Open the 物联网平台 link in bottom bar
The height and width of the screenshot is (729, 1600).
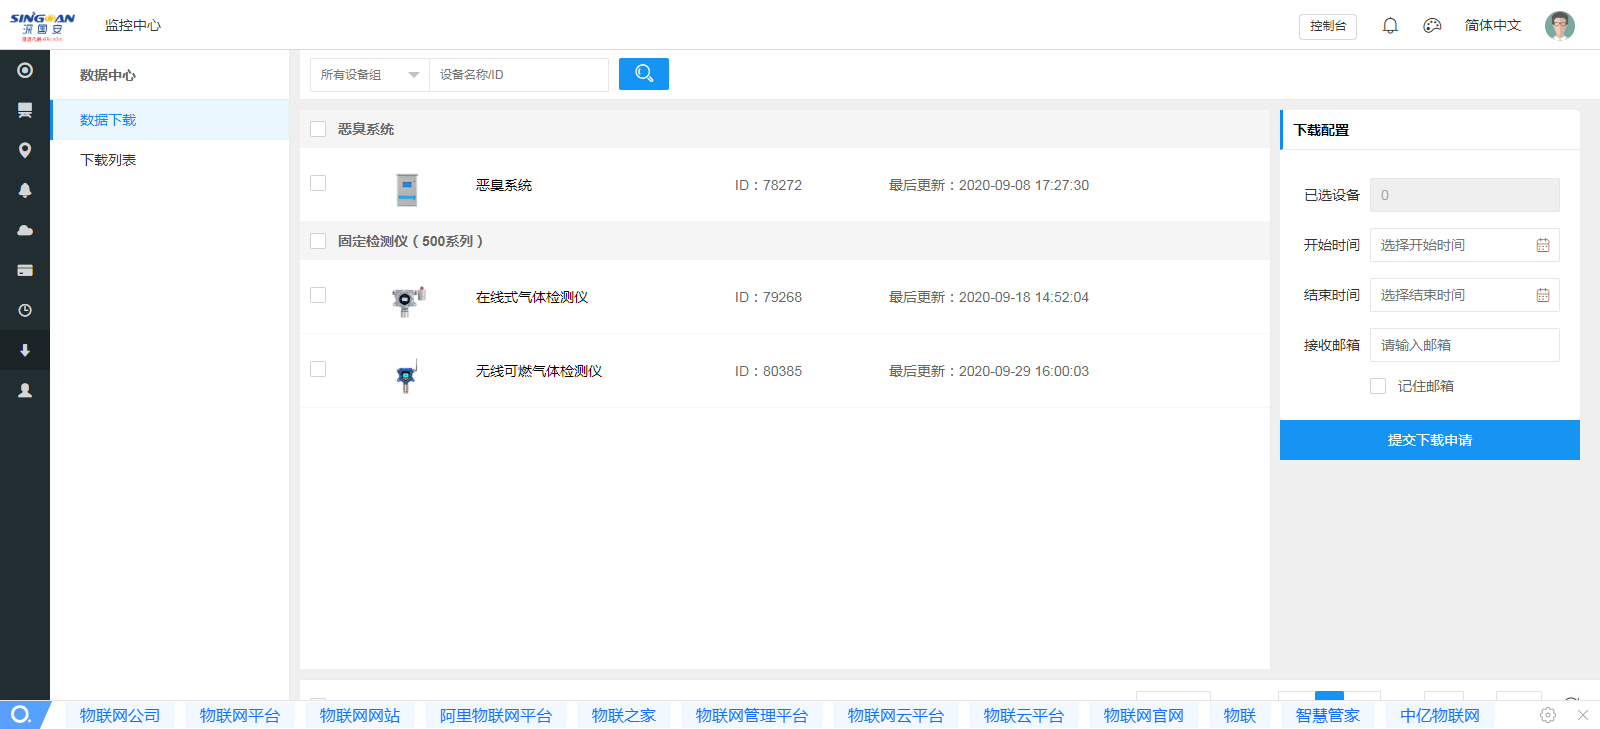[x=239, y=715]
